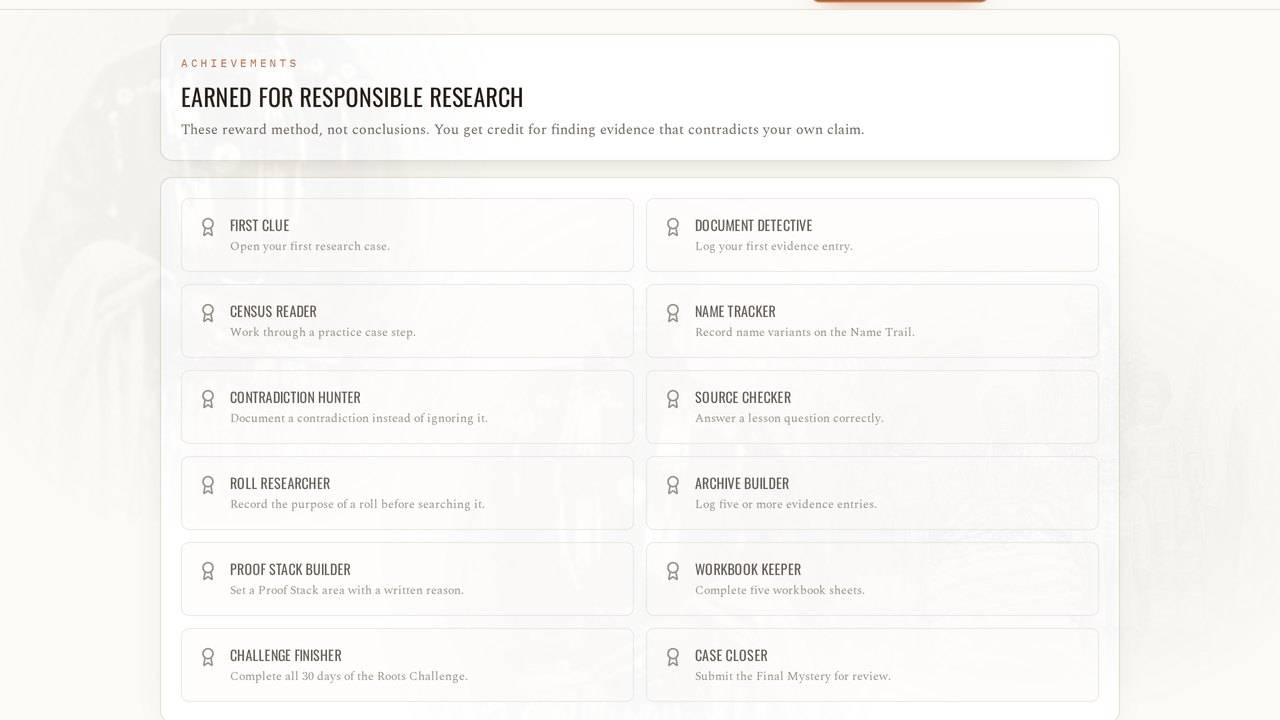This screenshot has height=720, width=1280.
Task: Click the "EARNED FOR RESPONSIBLE RESEARCH" heading
Action: 352,97
